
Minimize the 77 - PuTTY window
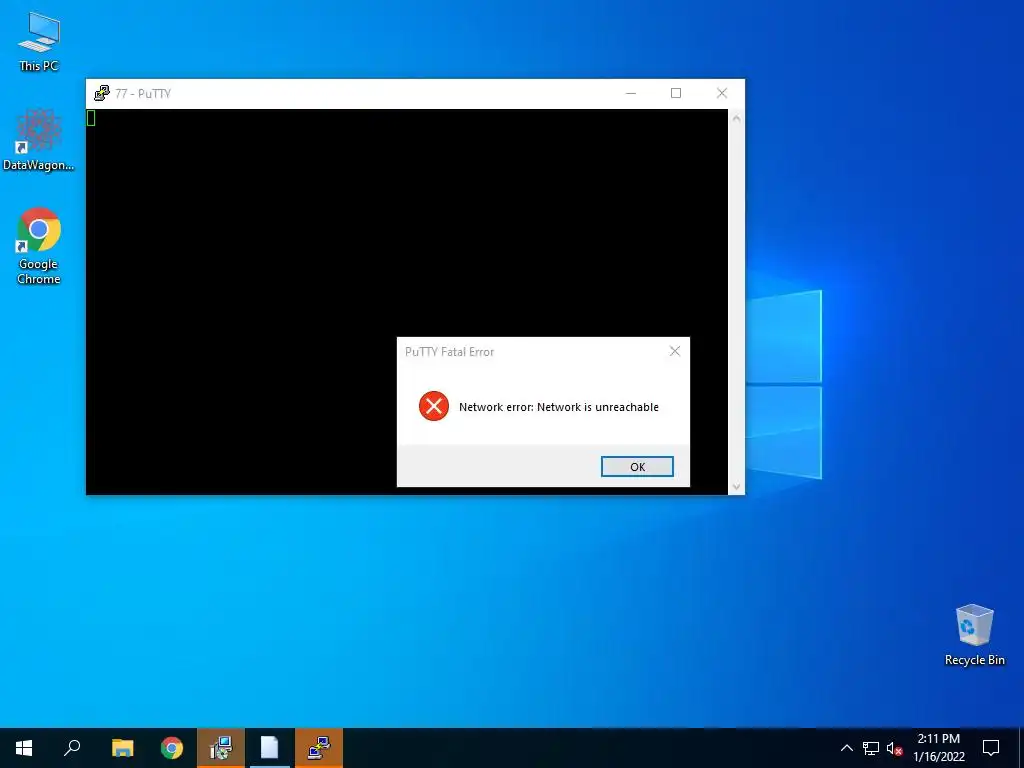[x=630, y=93]
